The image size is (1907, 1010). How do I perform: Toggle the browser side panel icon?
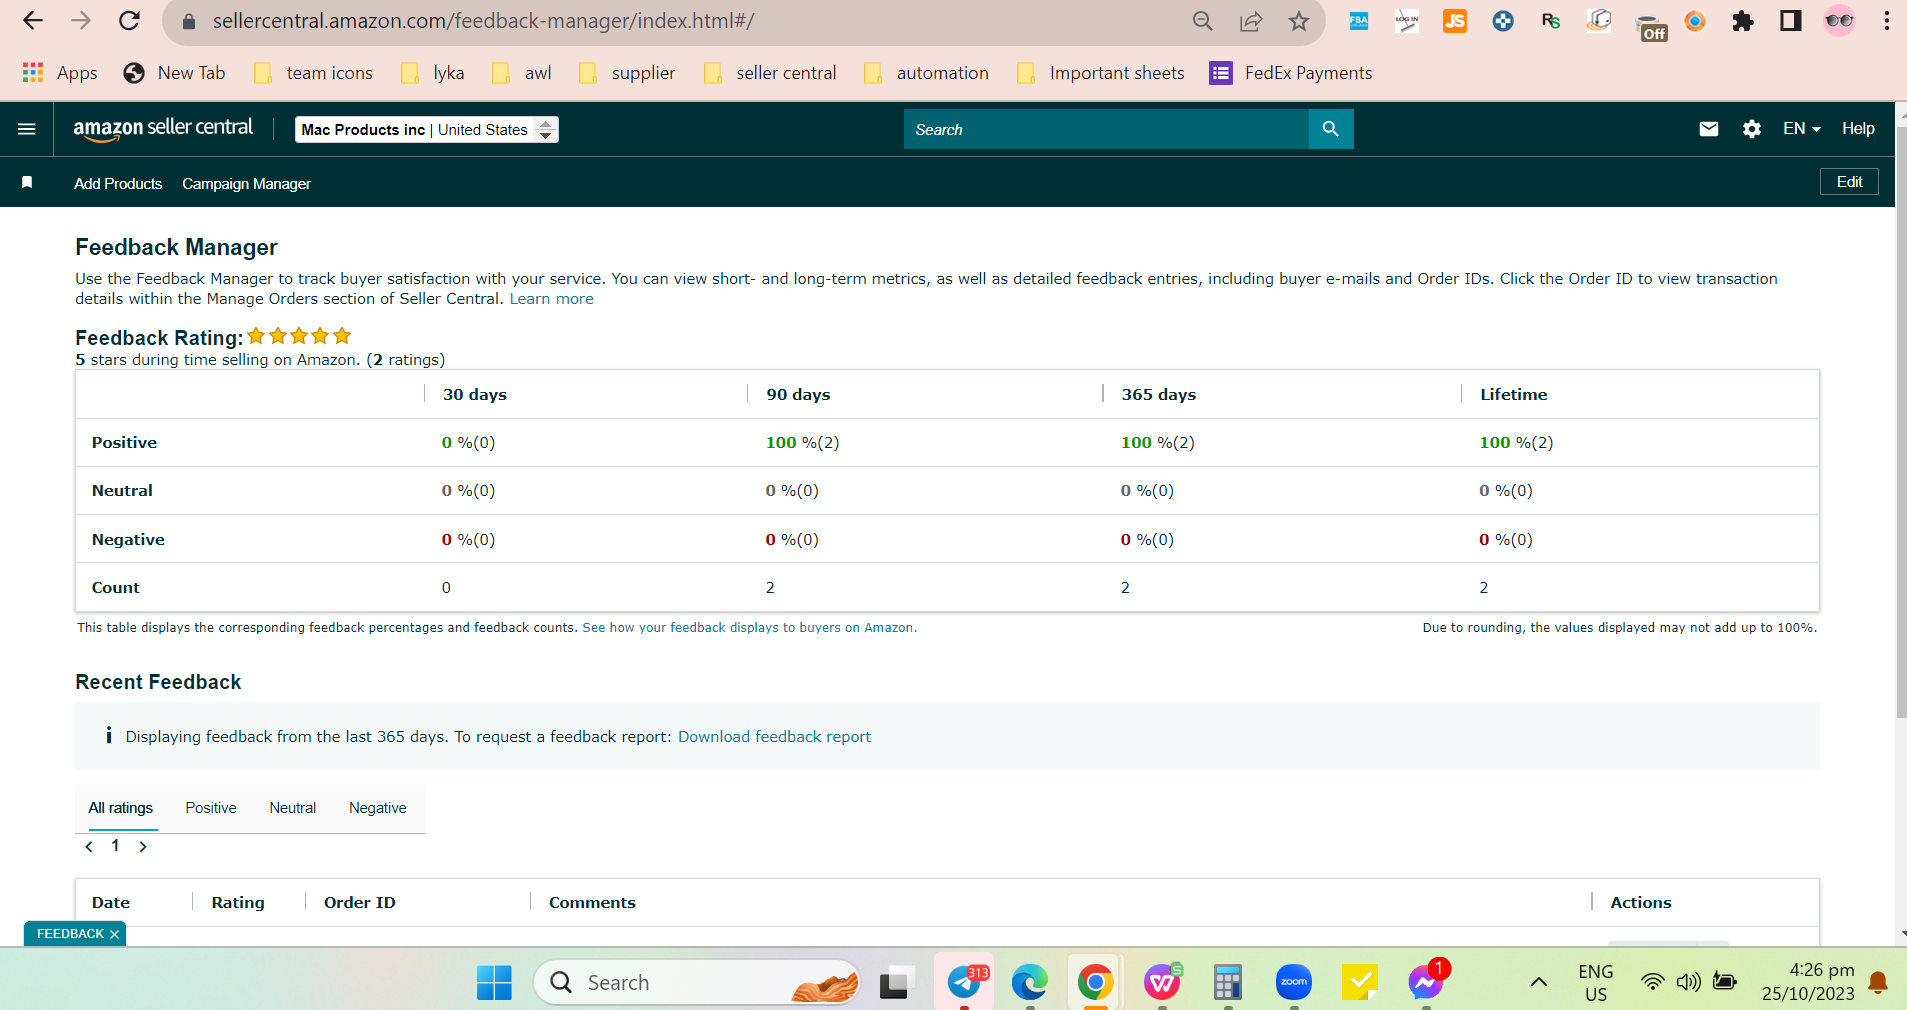[1791, 21]
